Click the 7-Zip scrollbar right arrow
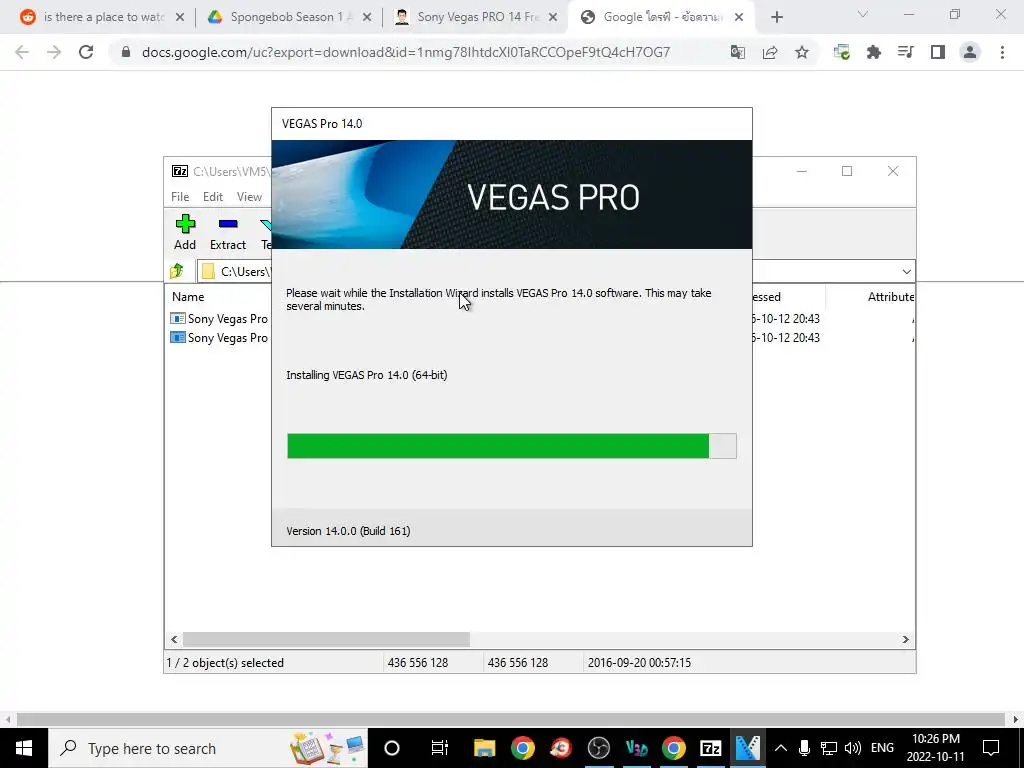1024x768 pixels. tap(906, 639)
